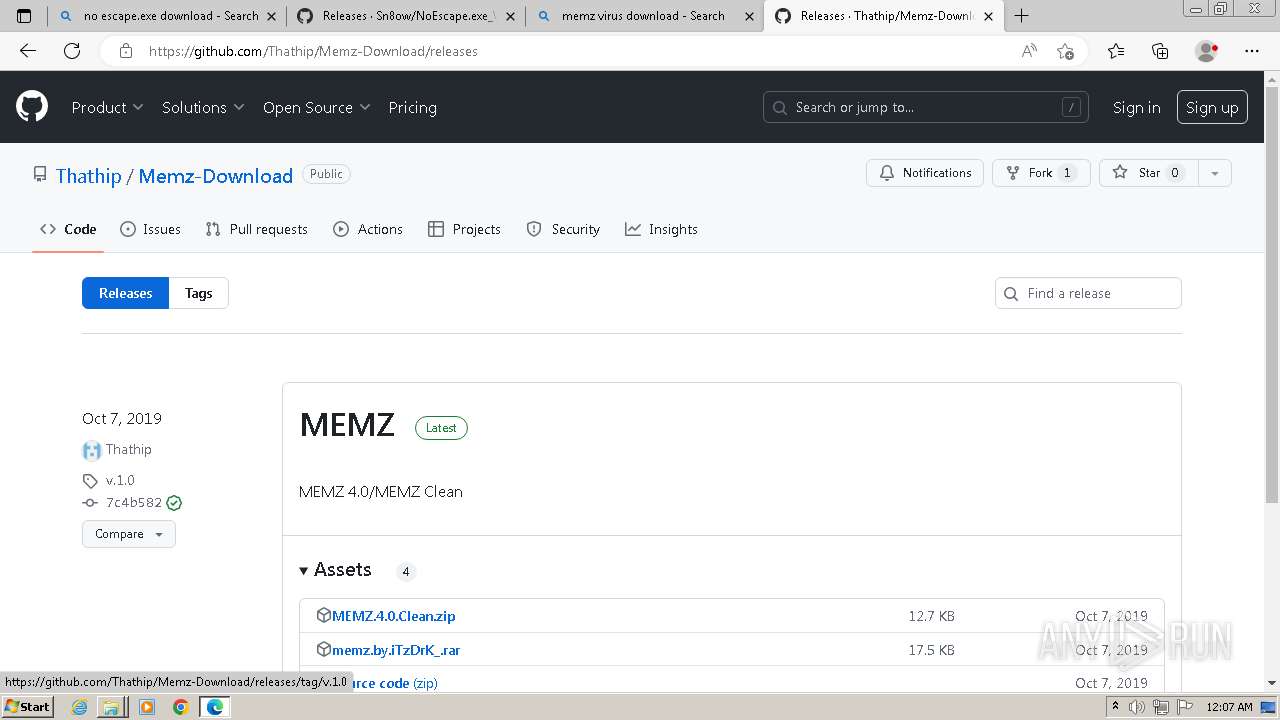Open the Thathip owner link
Viewport: 1280px width, 720px height.
[88, 175]
